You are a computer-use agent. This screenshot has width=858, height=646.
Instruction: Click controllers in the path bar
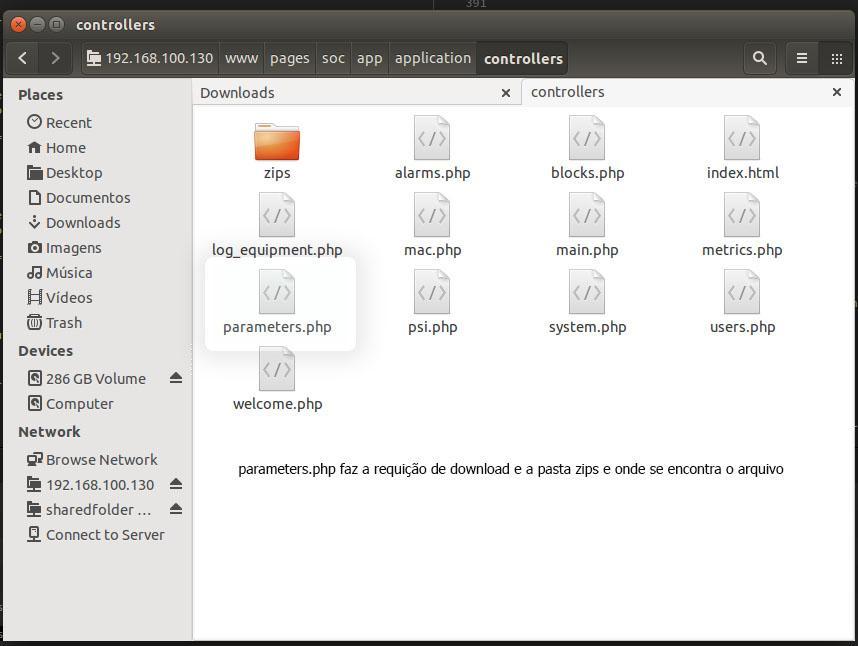click(523, 58)
